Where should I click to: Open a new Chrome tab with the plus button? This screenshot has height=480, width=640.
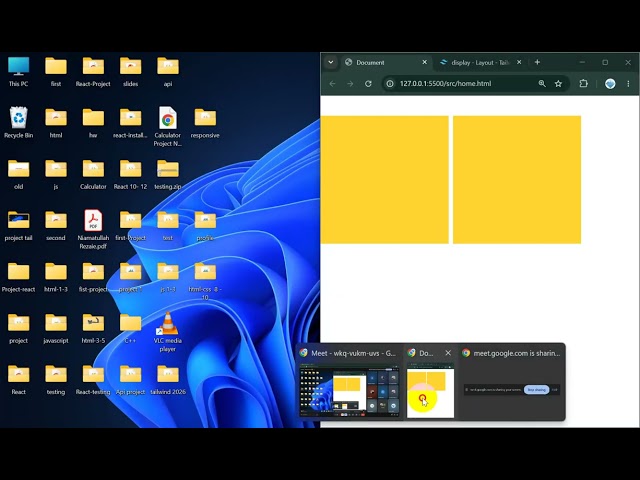pyautogui.click(x=538, y=62)
